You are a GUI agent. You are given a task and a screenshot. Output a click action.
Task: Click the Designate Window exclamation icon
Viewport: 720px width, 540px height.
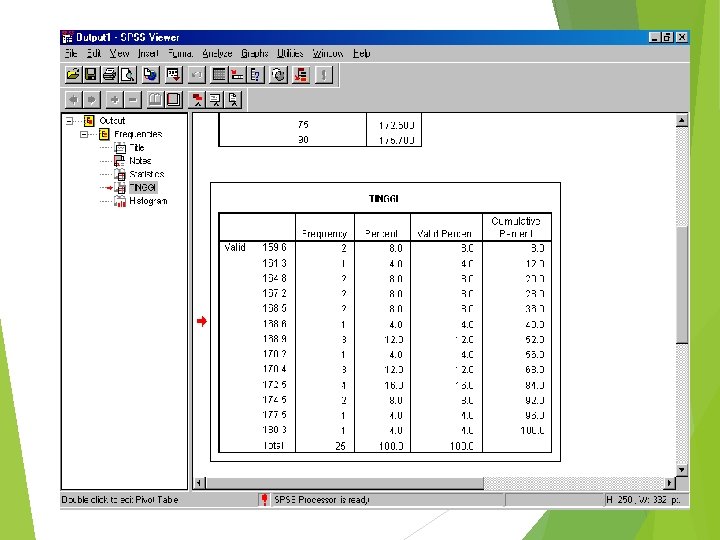324,74
